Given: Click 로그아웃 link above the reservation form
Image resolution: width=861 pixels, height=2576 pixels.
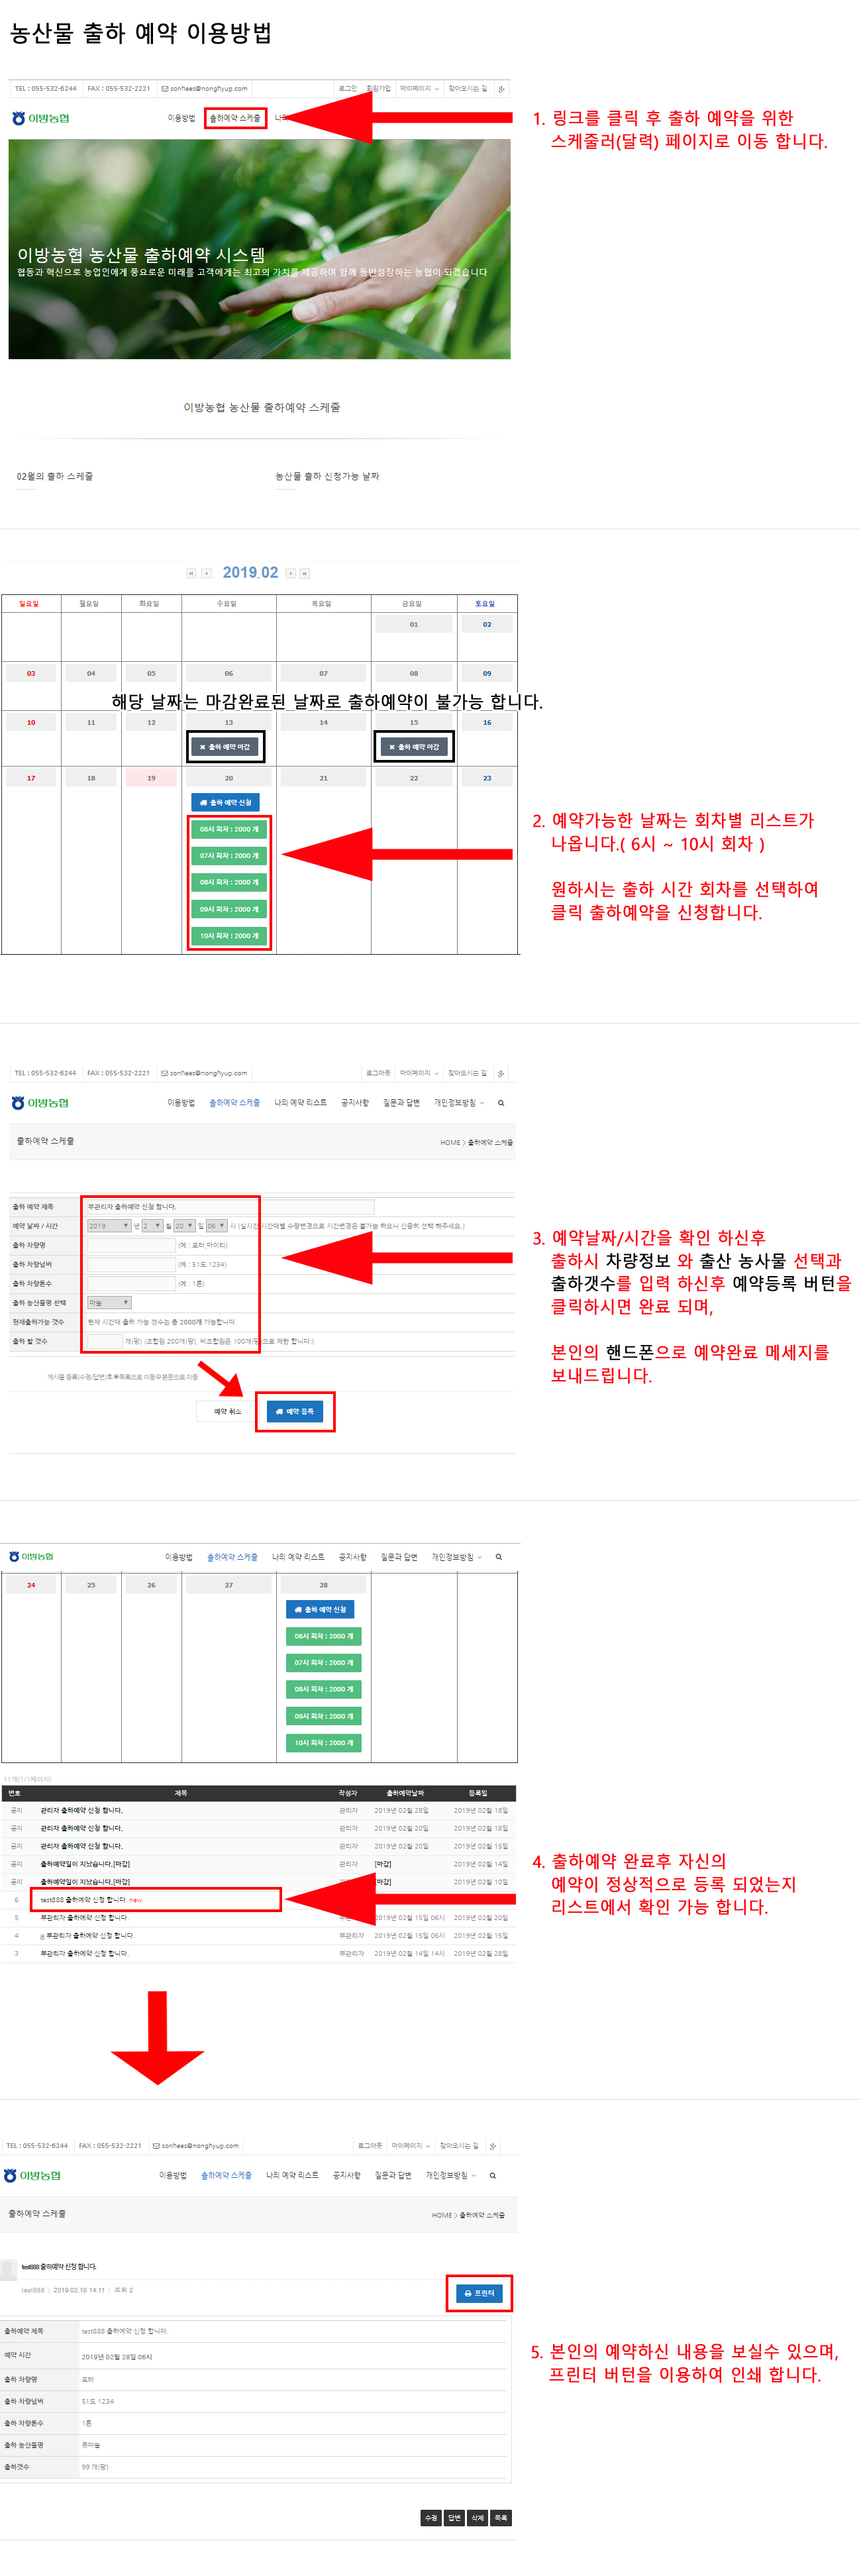Looking at the screenshot, I should [378, 1073].
